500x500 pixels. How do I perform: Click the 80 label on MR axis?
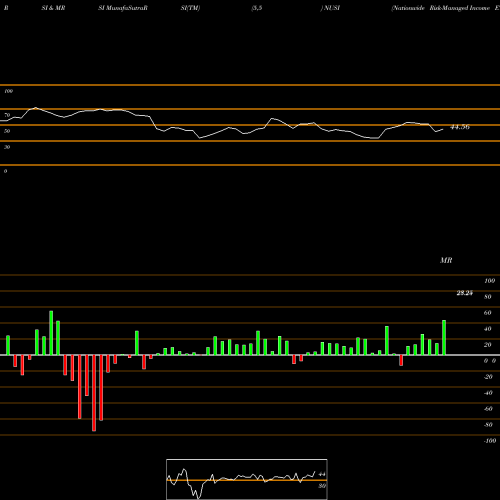[488, 297]
